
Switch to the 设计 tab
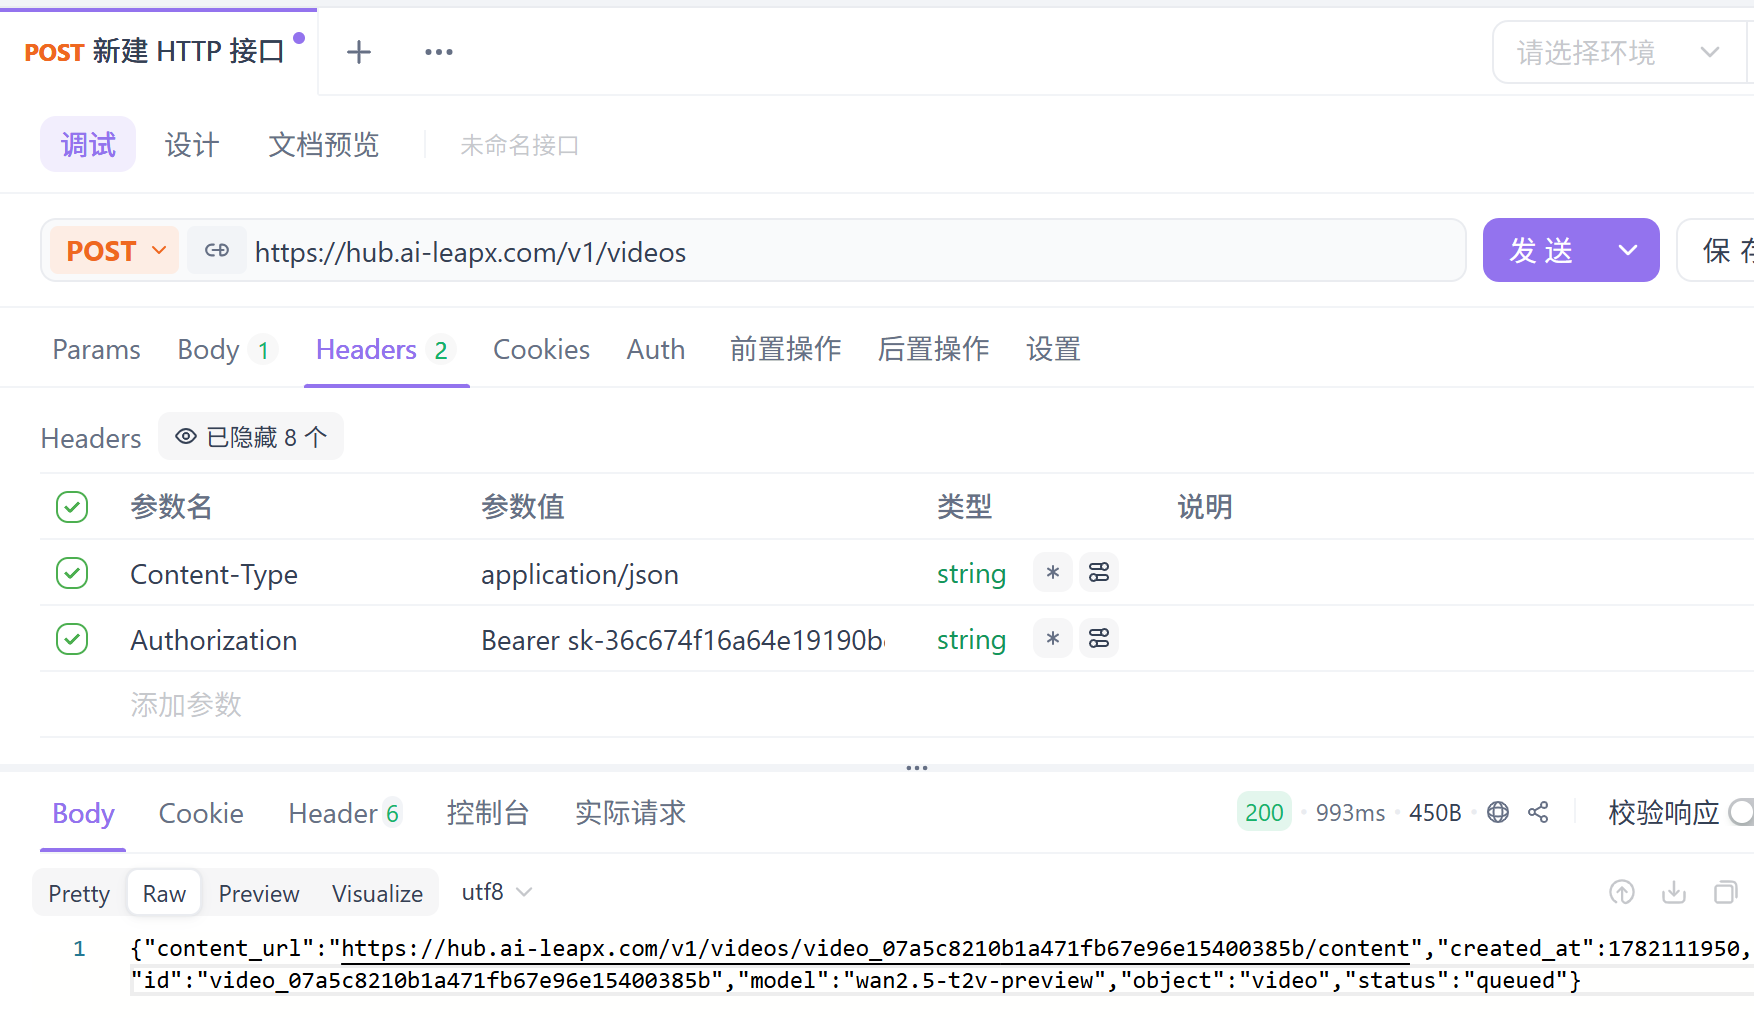point(191,145)
